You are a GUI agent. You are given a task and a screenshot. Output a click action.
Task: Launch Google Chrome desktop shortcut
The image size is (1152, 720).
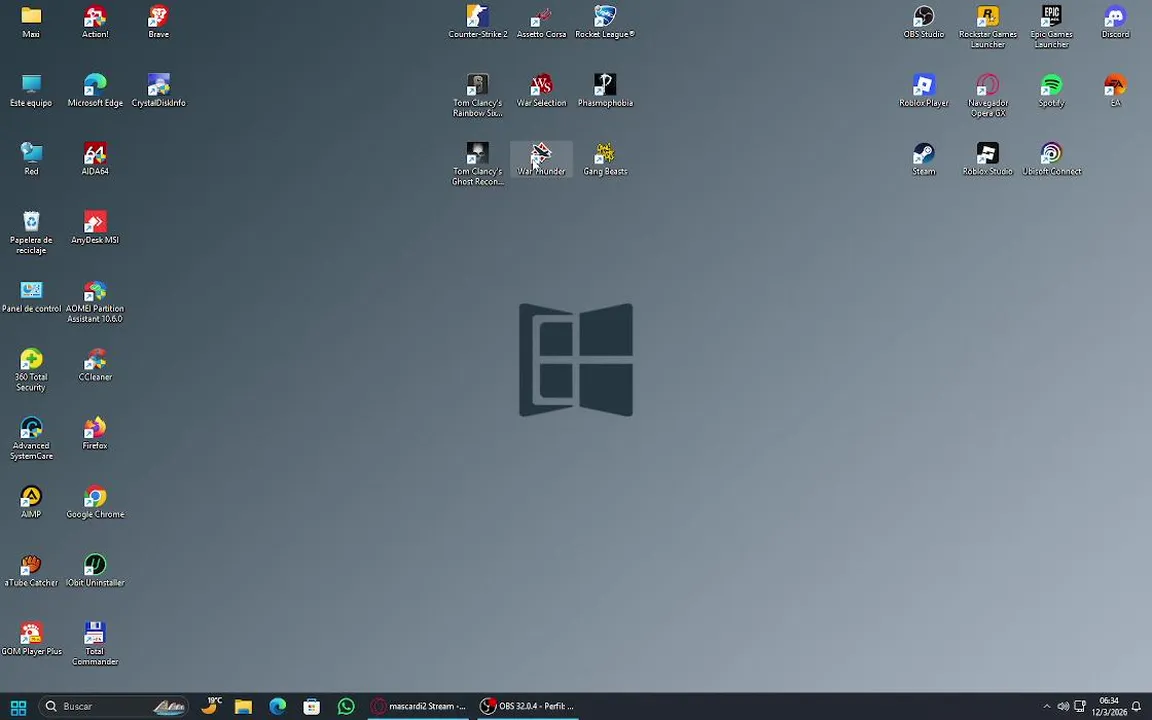(95, 502)
